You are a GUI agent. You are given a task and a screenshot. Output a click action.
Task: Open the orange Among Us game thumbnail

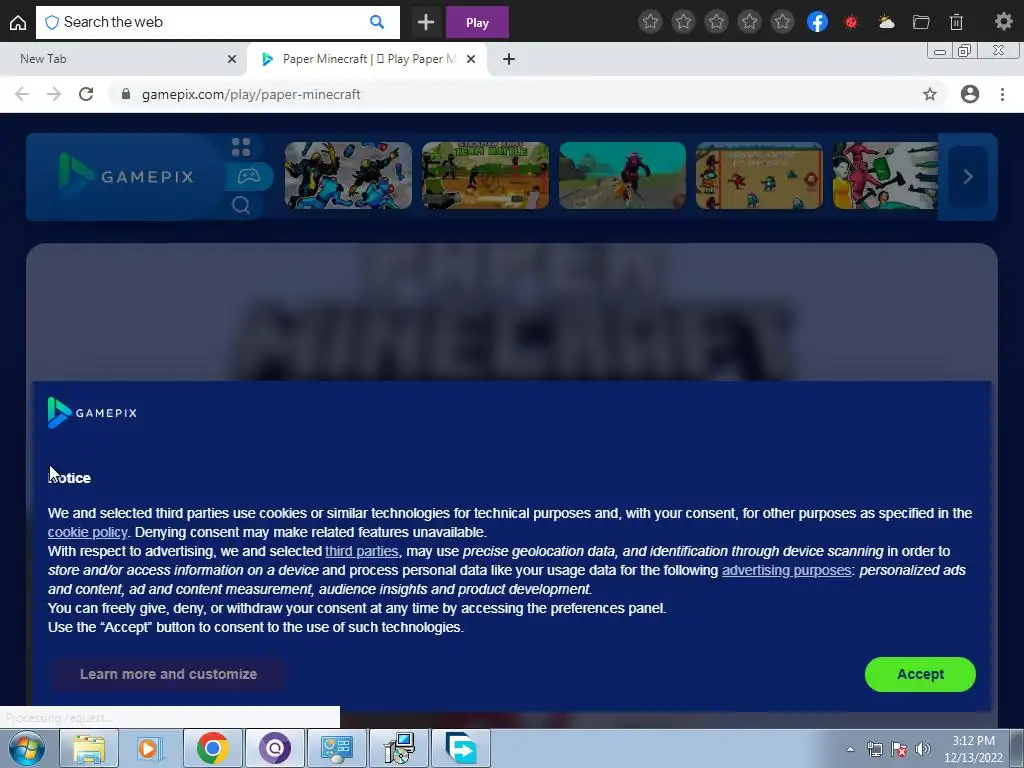(x=759, y=176)
